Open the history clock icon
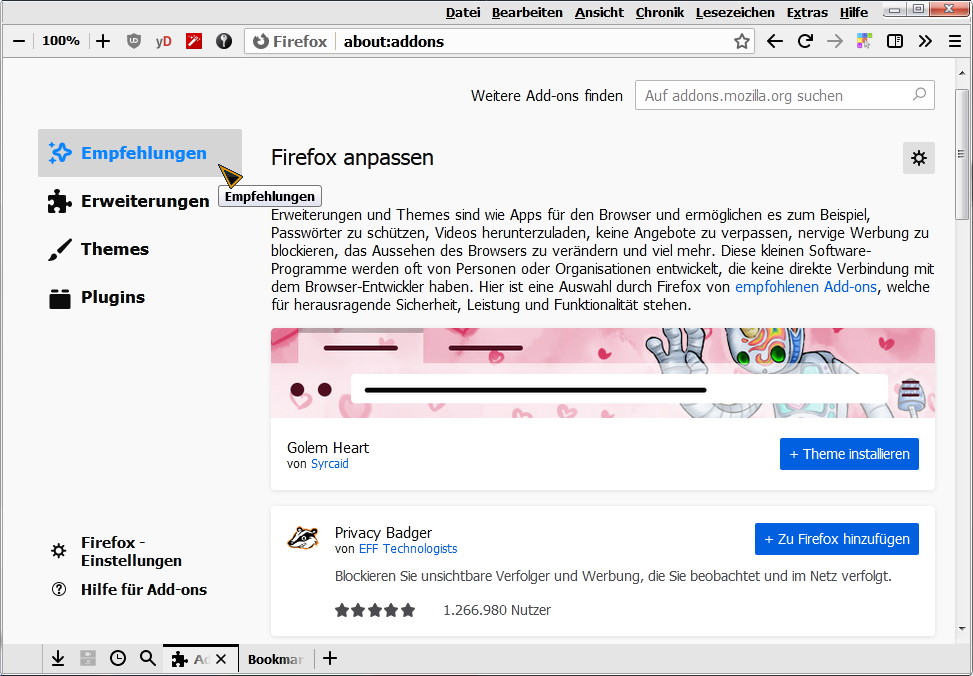This screenshot has width=973, height=676. [118, 659]
